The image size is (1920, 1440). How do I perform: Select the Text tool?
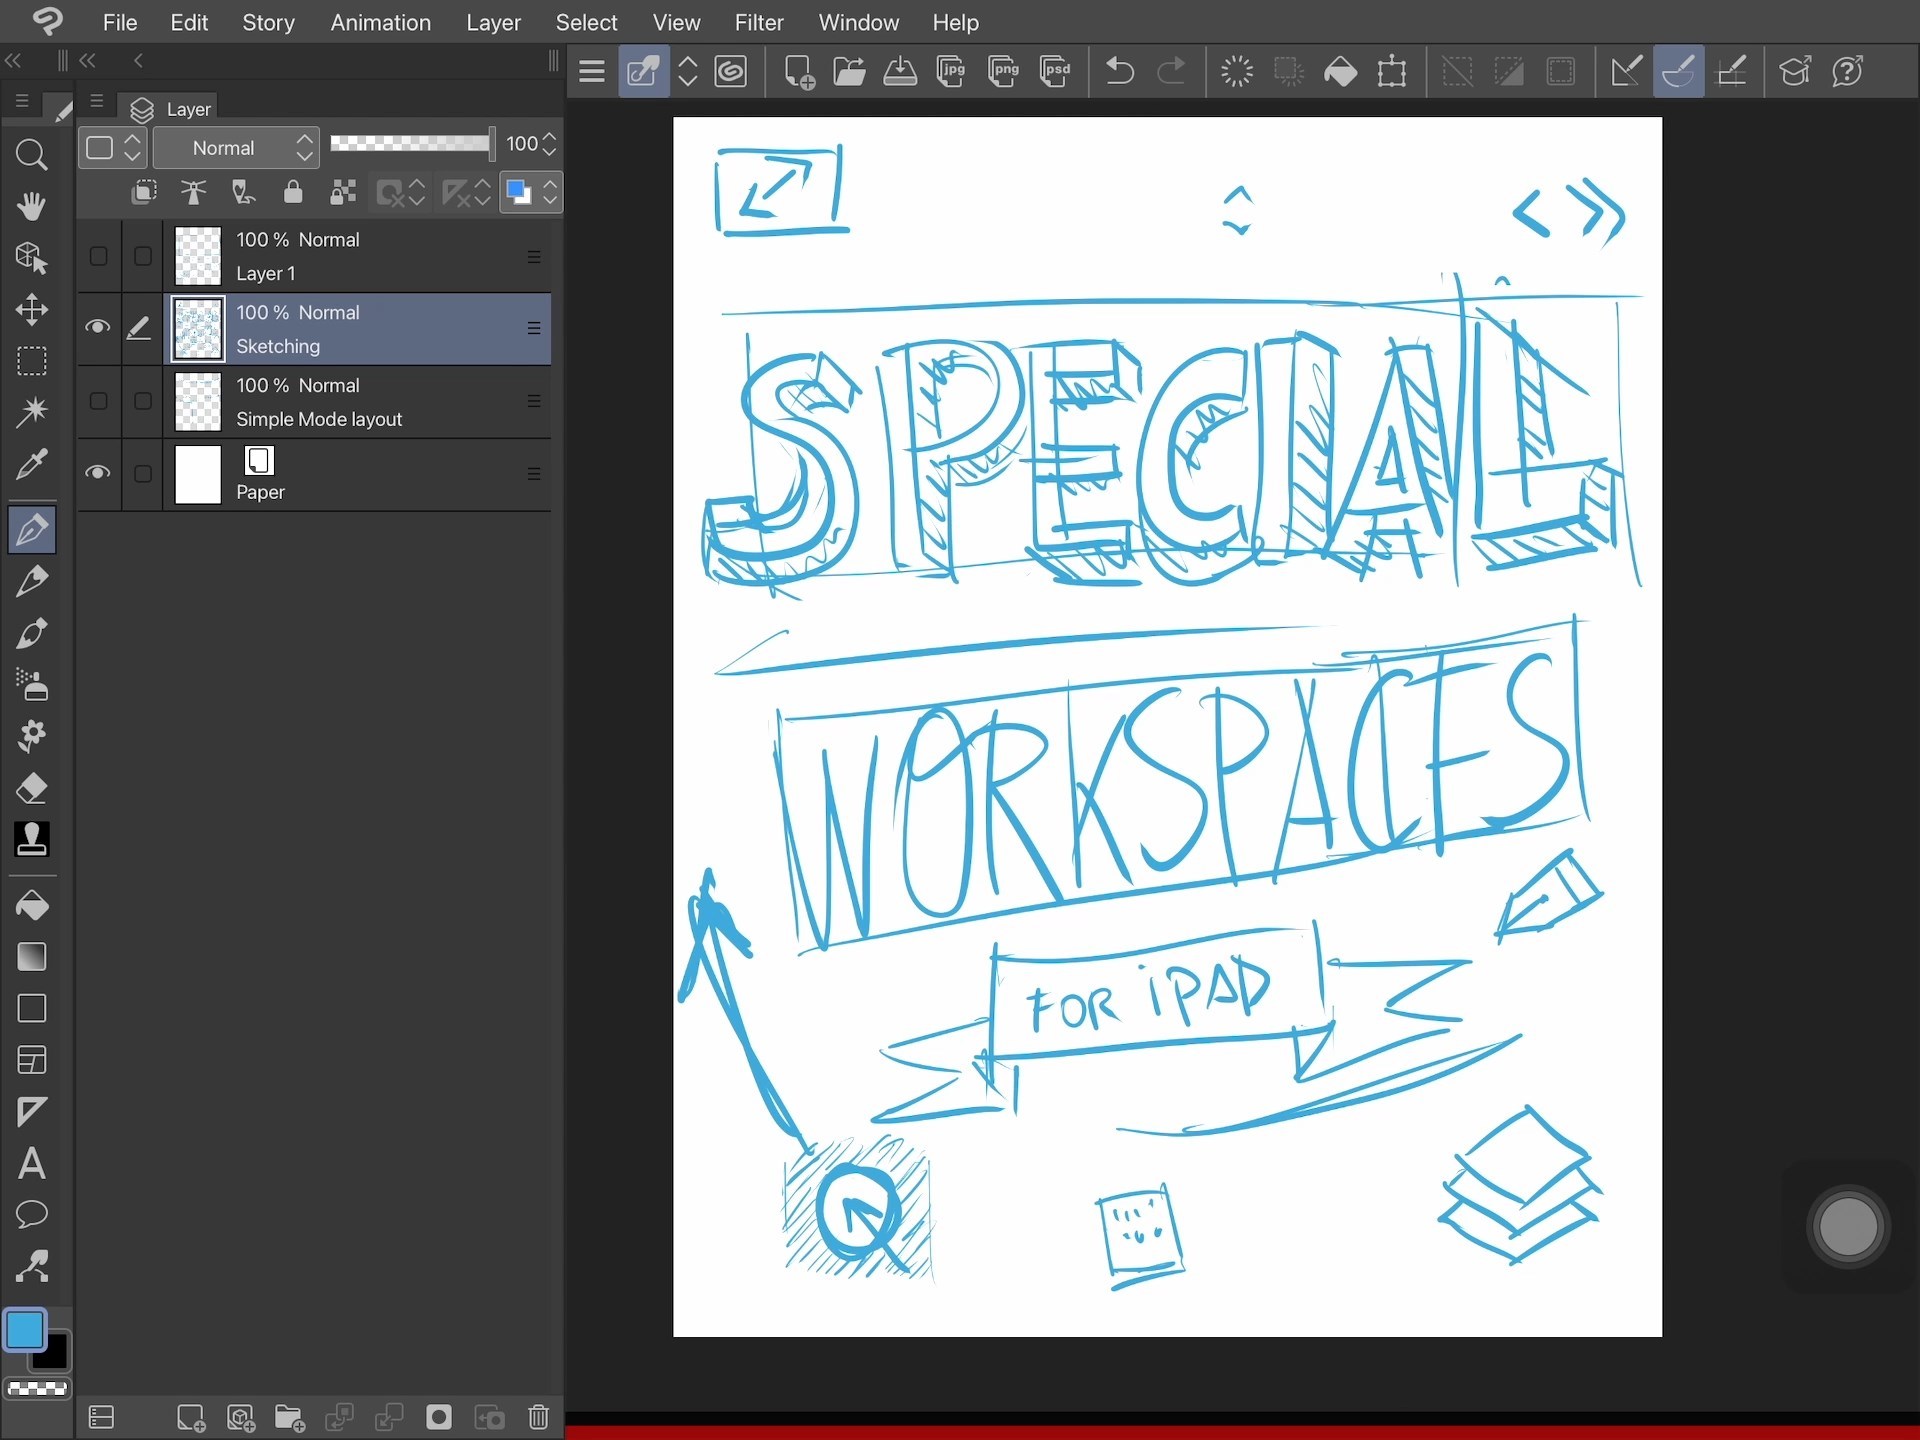[x=31, y=1163]
